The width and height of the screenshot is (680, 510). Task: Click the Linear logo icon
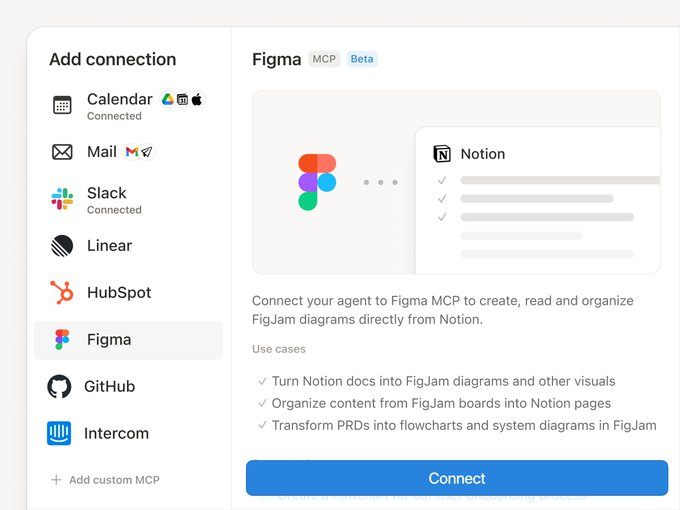coord(62,246)
